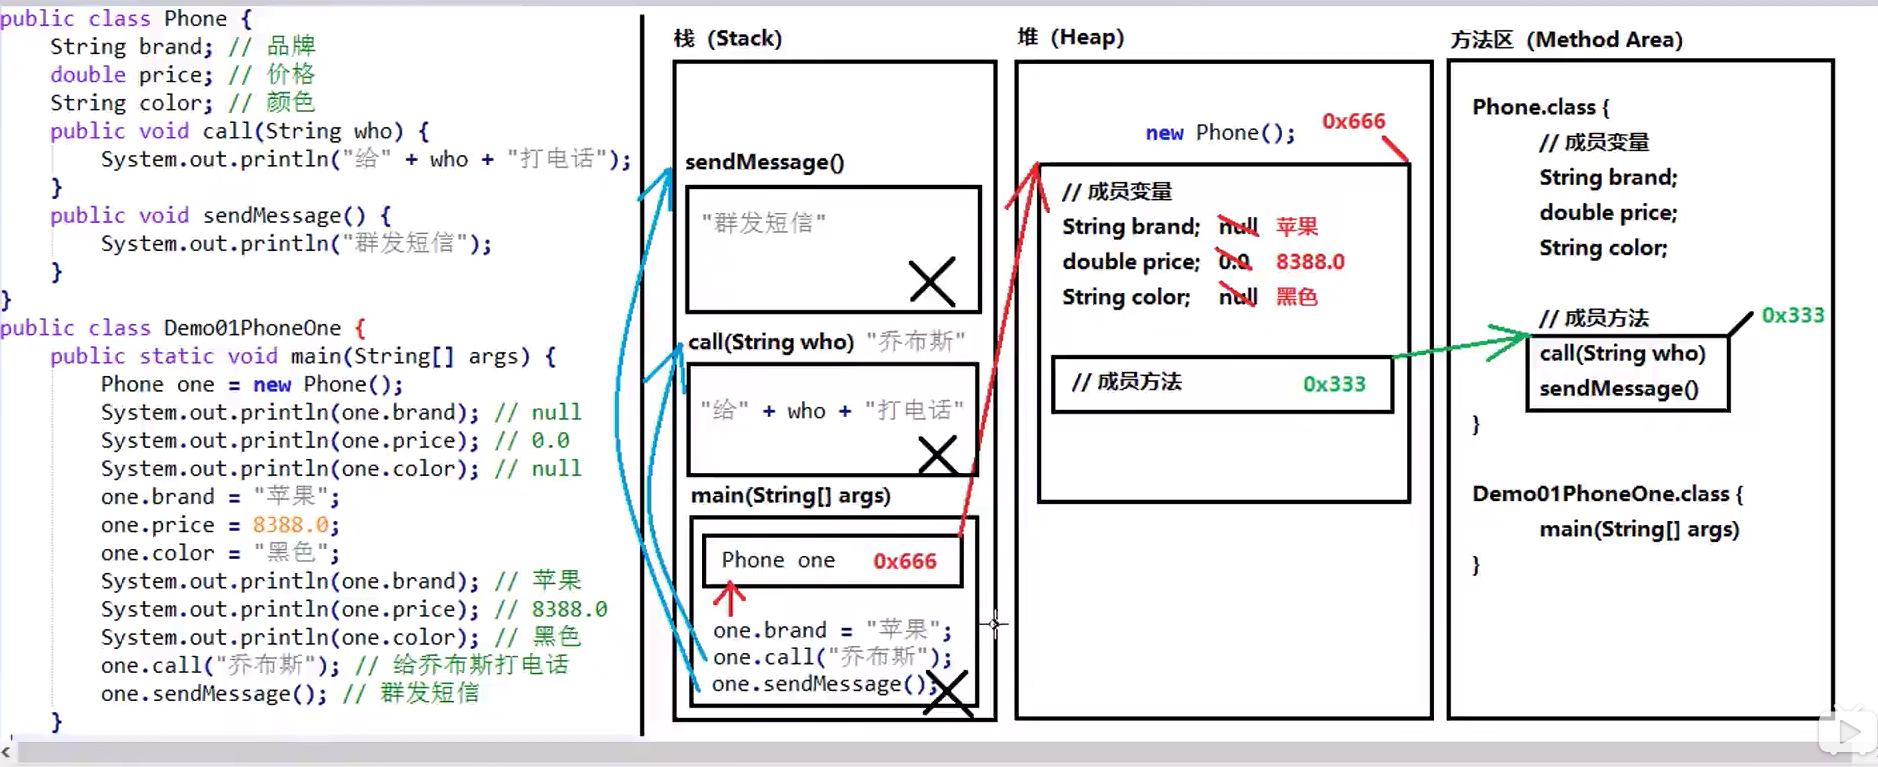Click the crossed-out null next to String brand

point(1237,227)
